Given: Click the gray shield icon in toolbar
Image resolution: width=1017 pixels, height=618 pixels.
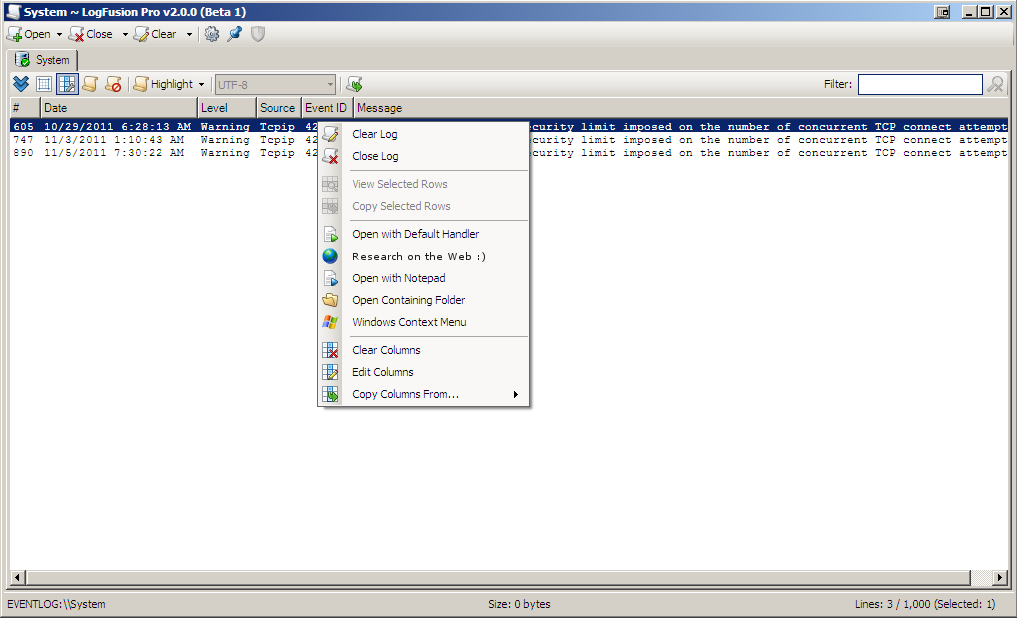Looking at the screenshot, I should [x=258, y=34].
